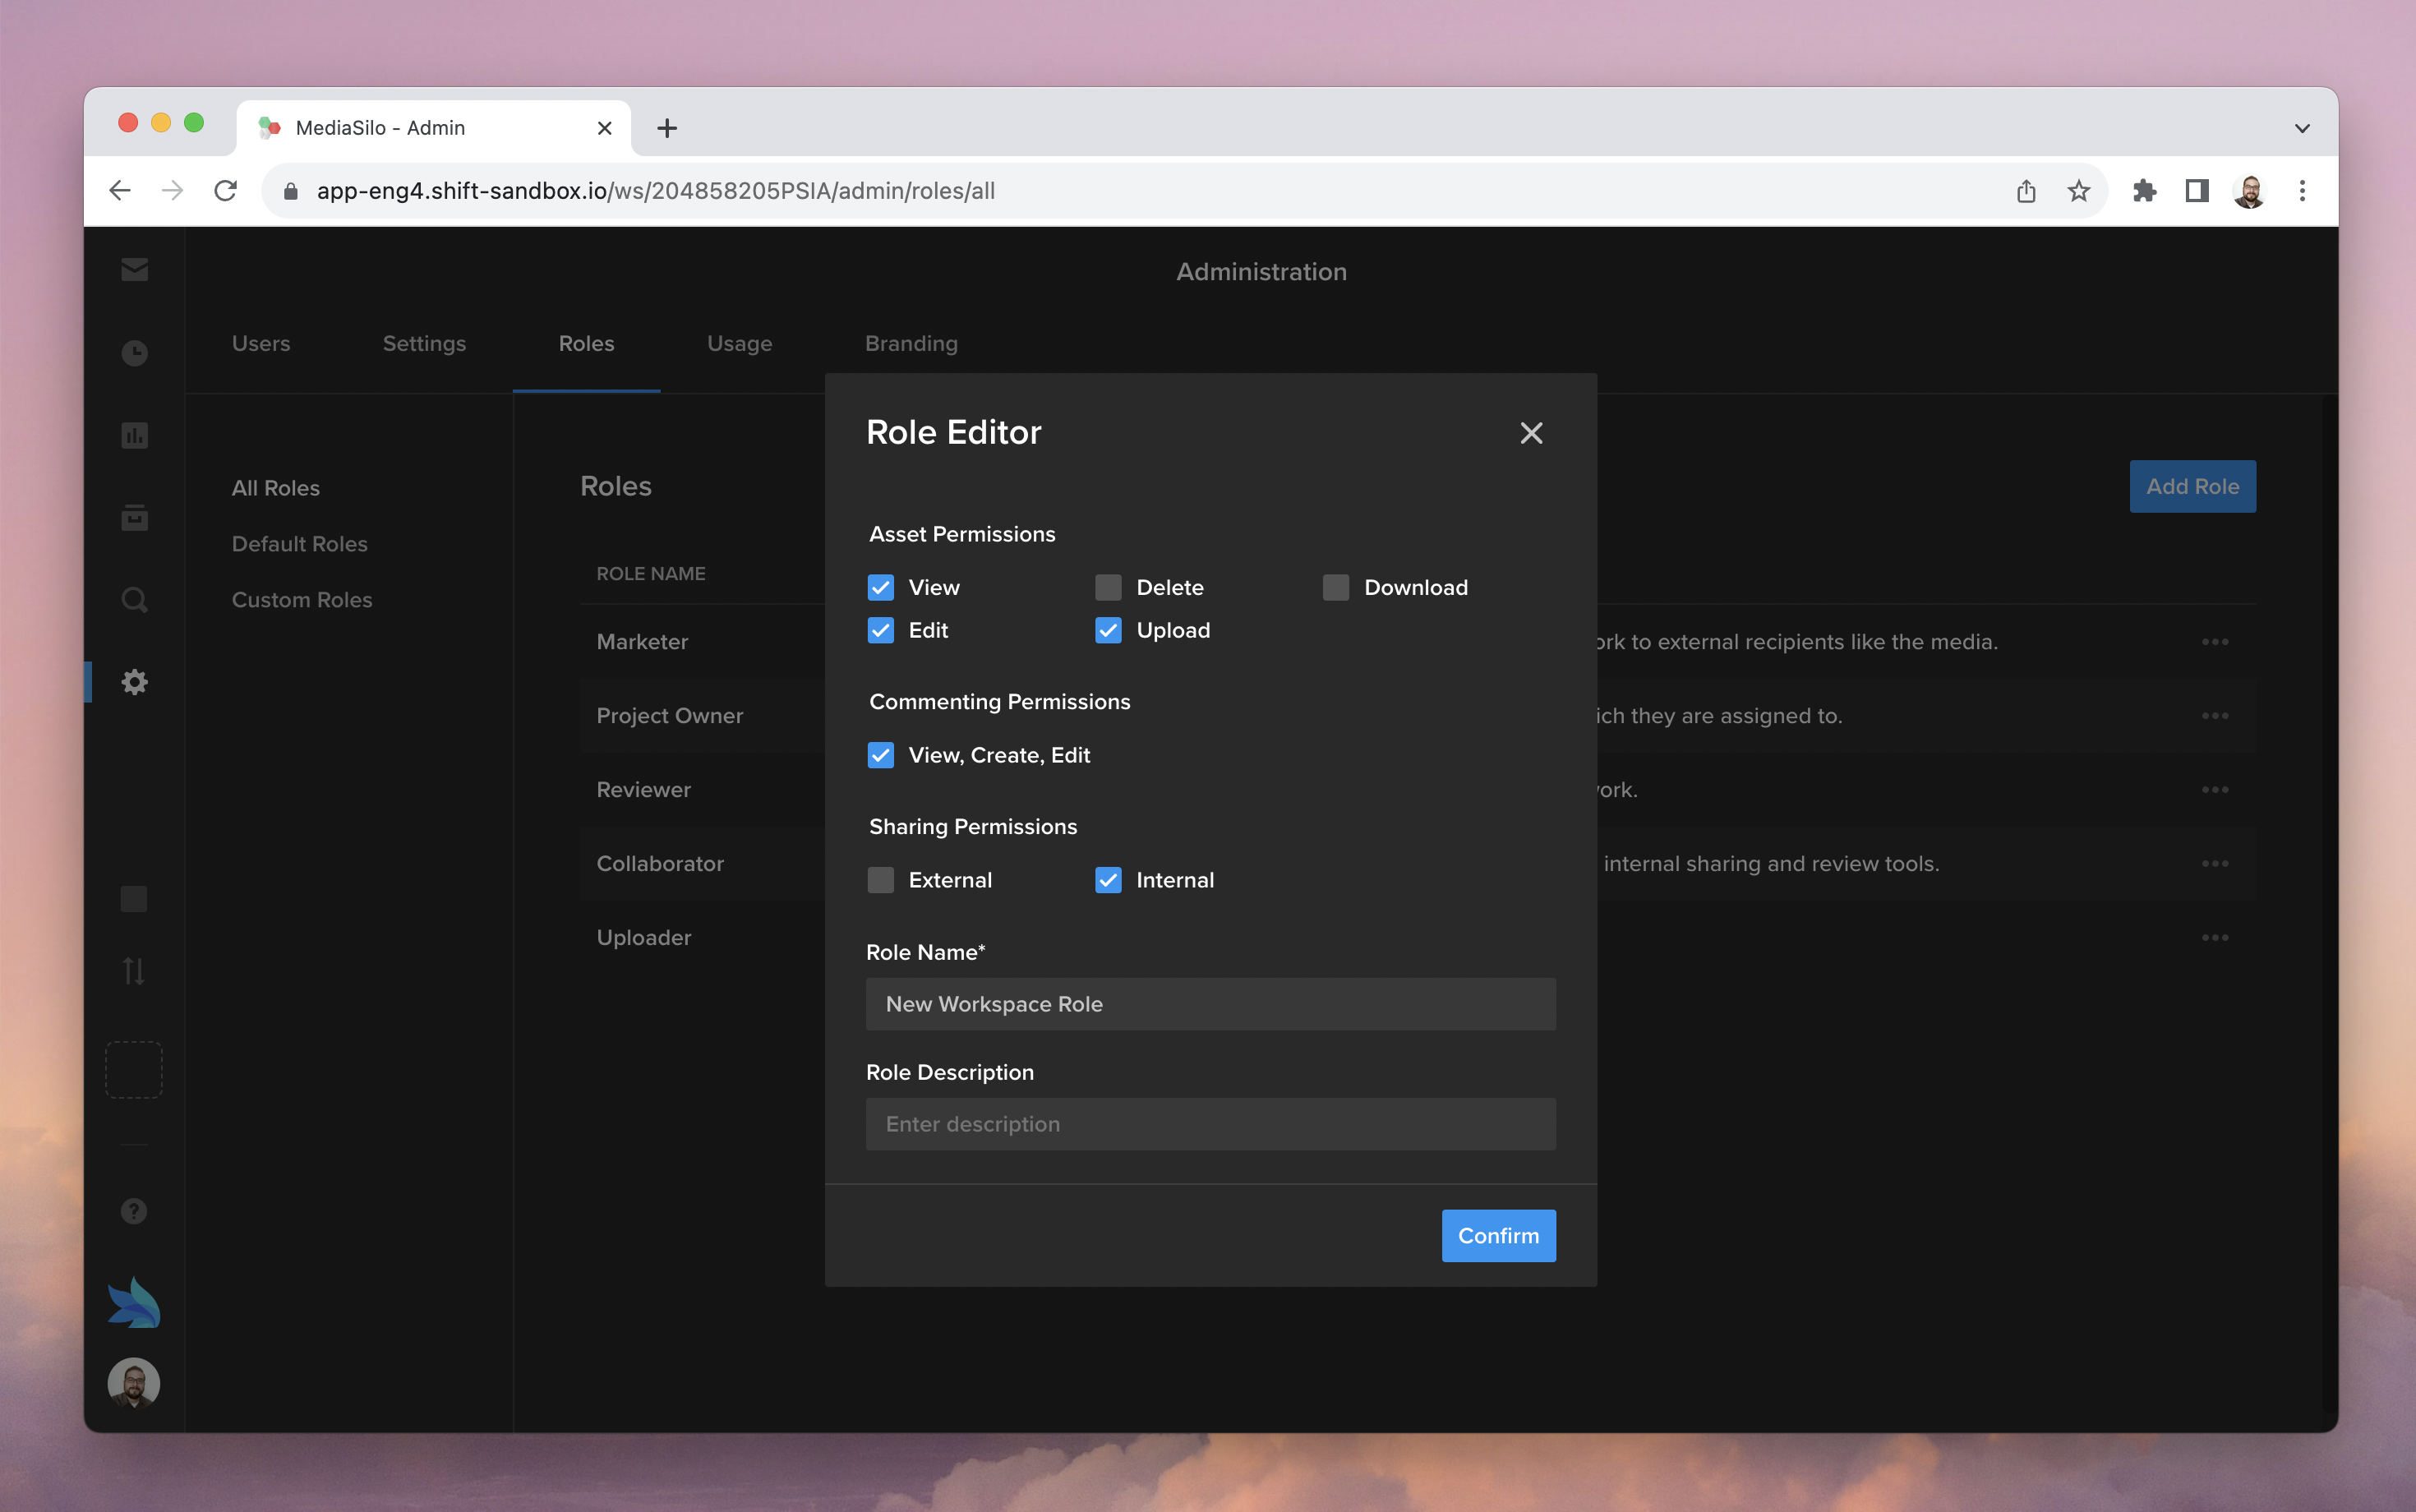Switch to the Usage tab
The width and height of the screenshot is (2416, 1512).
(x=739, y=343)
